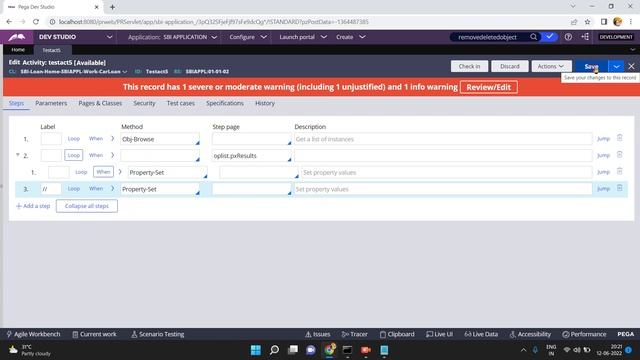Open the Pages & Classes tab

pyautogui.click(x=100, y=103)
